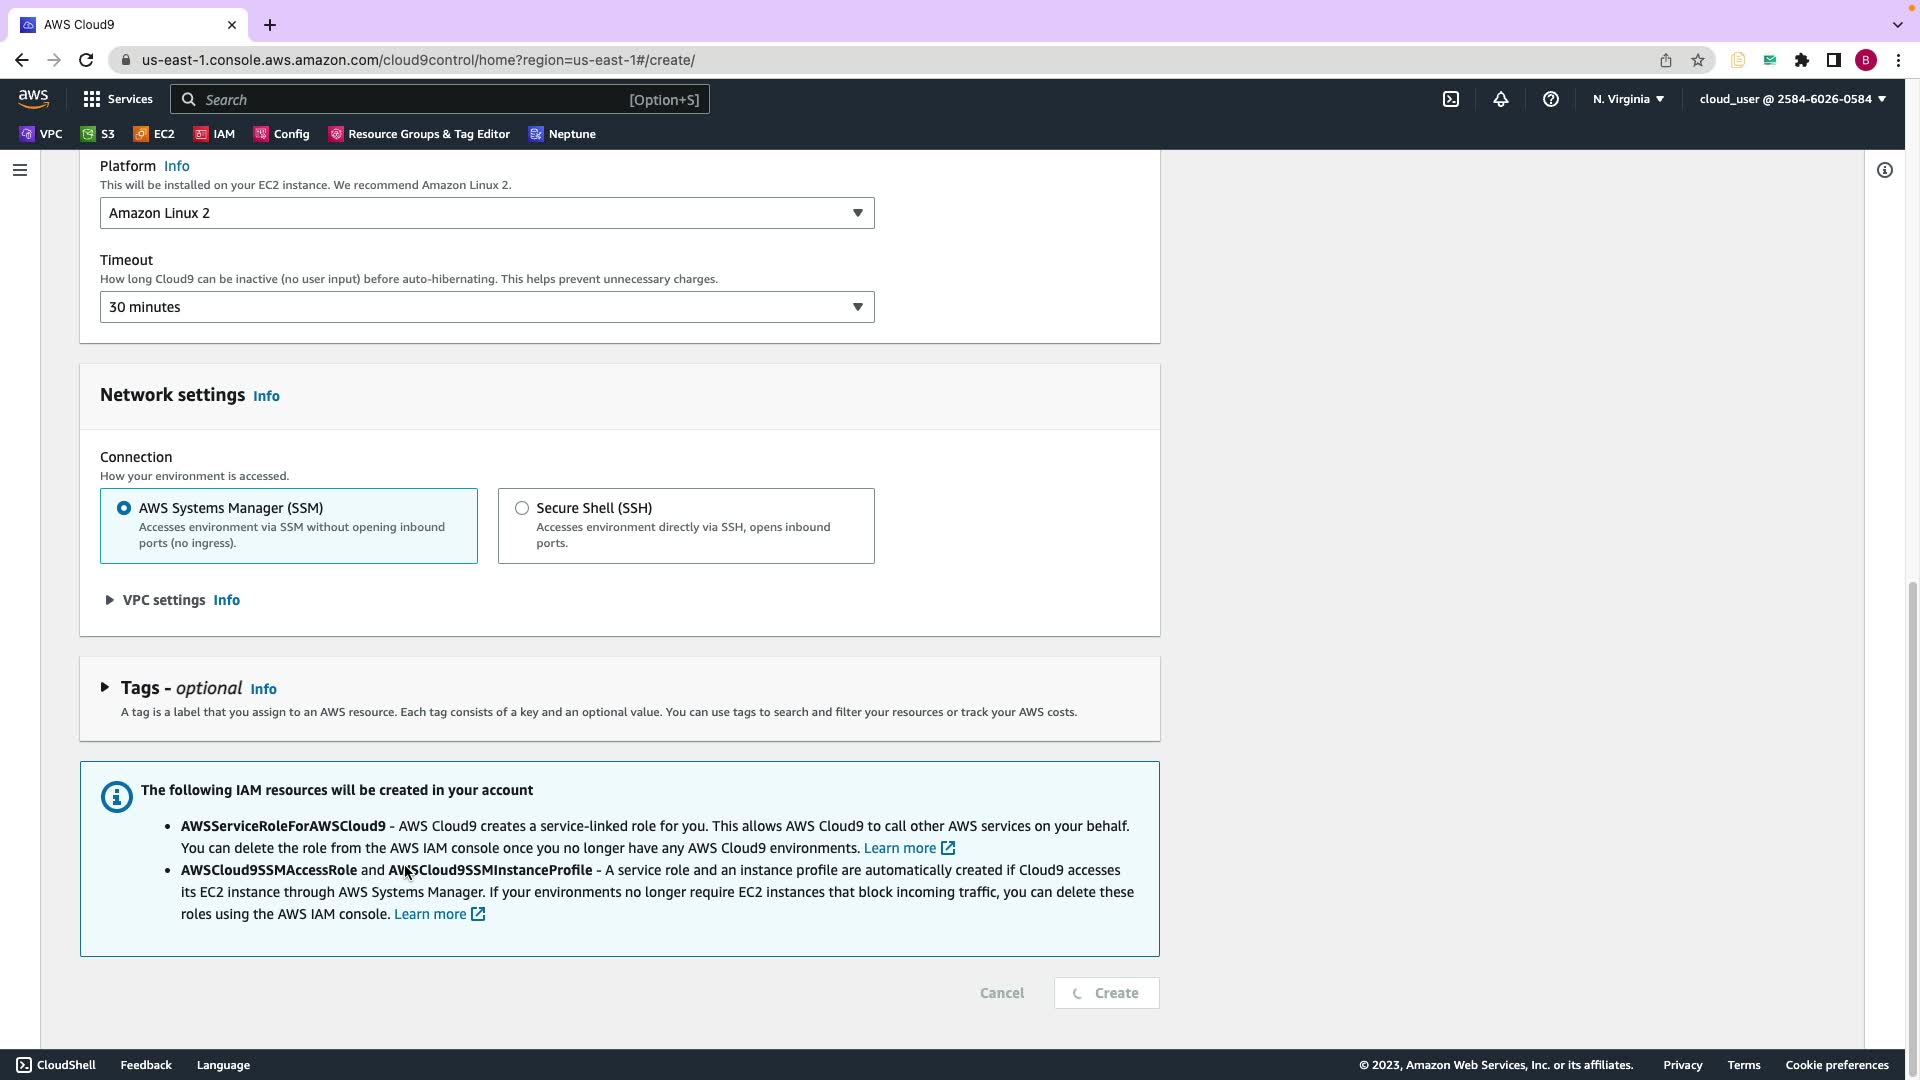Open CloudShell icon in top navigation bar

coord(1450,99)
